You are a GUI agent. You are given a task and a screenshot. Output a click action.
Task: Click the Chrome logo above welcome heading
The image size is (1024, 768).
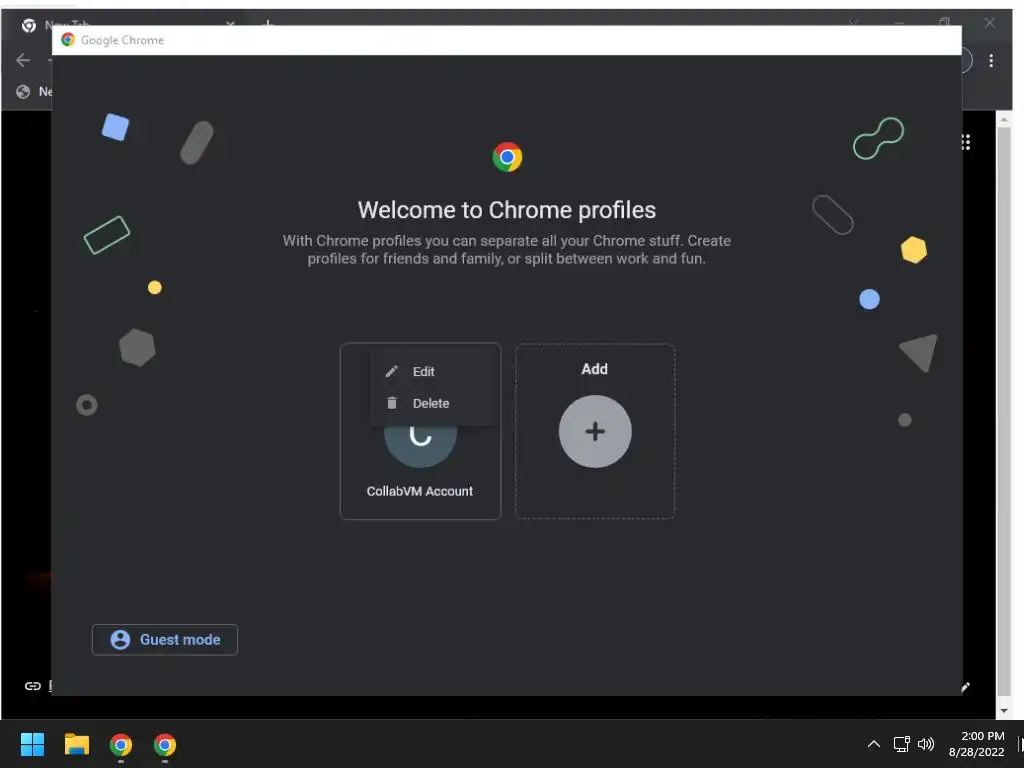pyautogui.click(x=507, y=157)
